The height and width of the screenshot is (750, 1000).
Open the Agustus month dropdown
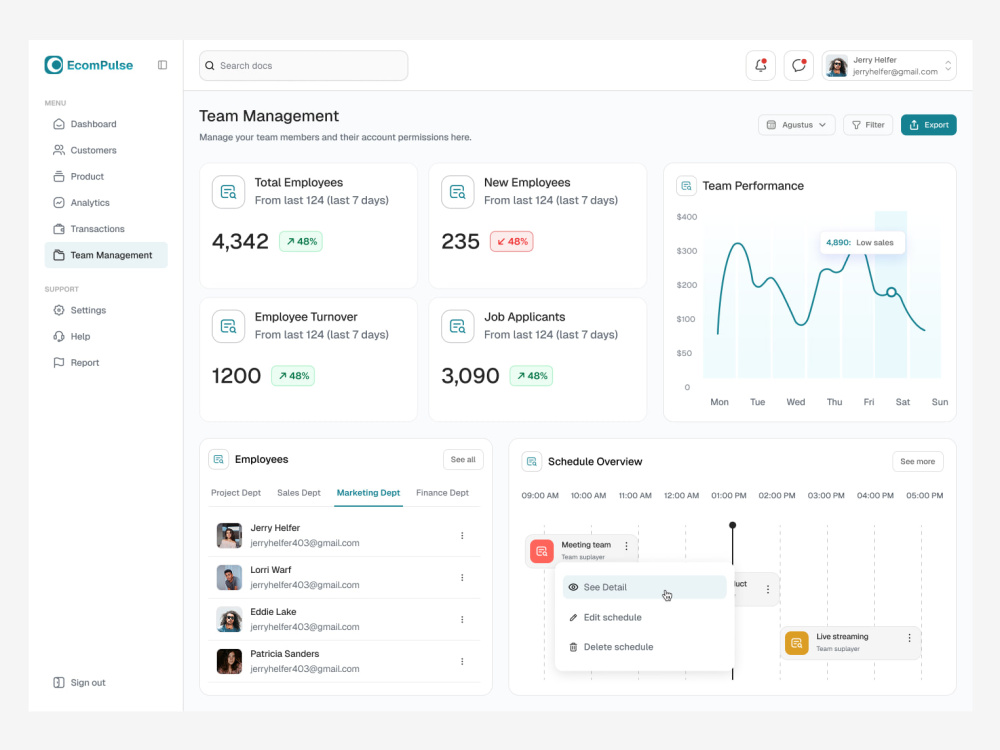click(x=796, y=125)
